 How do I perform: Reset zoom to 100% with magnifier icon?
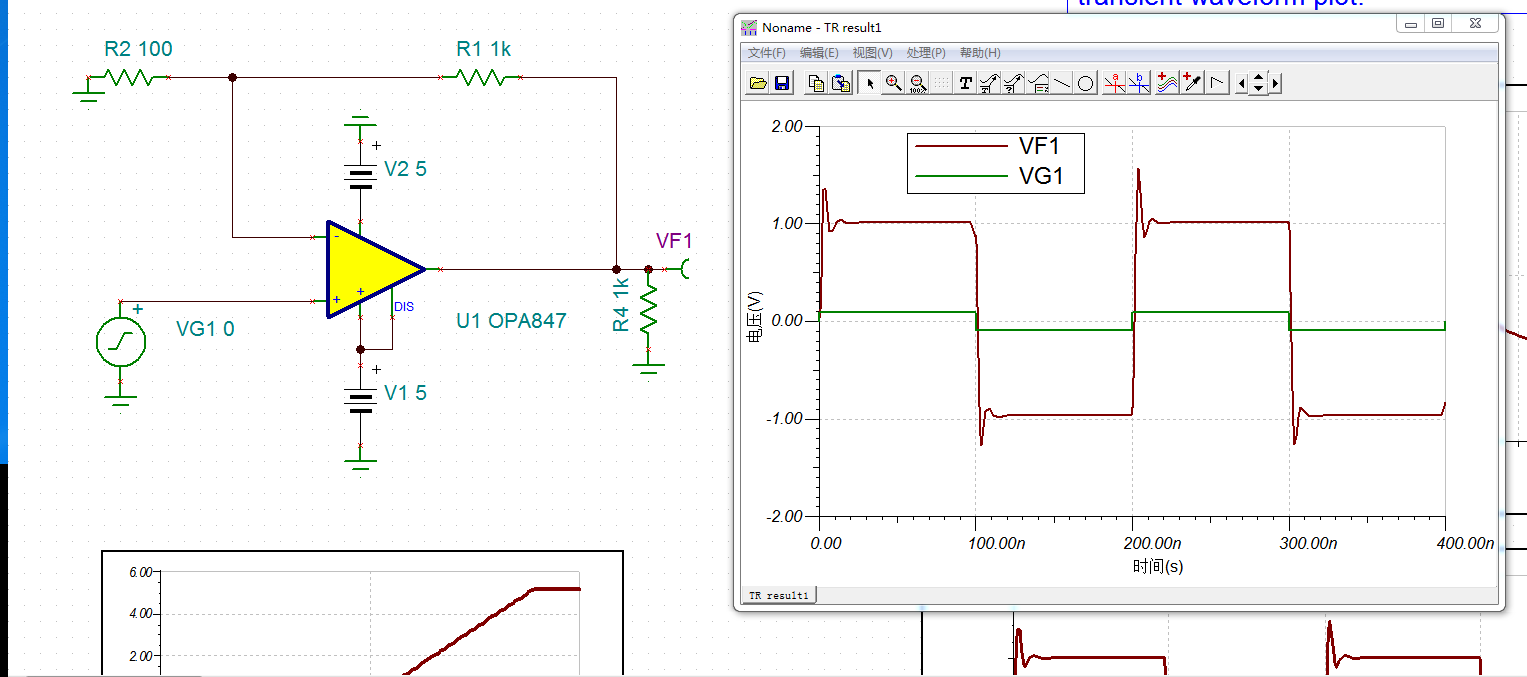click(918, 83)
